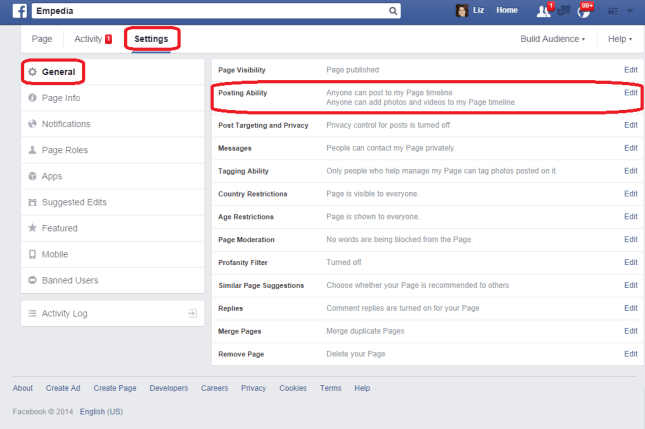Open the messages chat icon
Image resolution: width=645 pixels, height=429 pixels.
pos(564,11)
